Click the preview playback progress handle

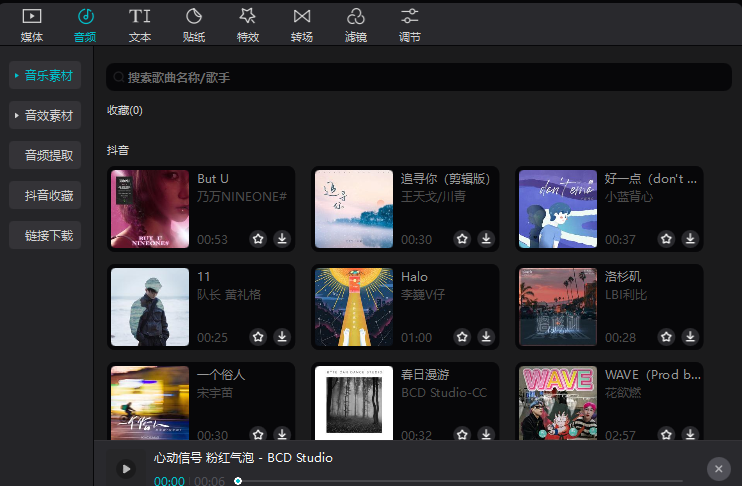(238, 481)
